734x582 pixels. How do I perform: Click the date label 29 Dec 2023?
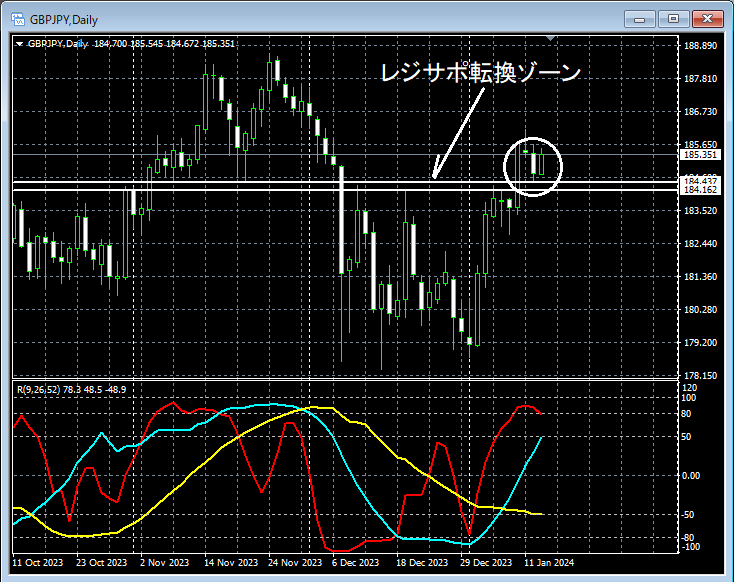tap(486, 563)
